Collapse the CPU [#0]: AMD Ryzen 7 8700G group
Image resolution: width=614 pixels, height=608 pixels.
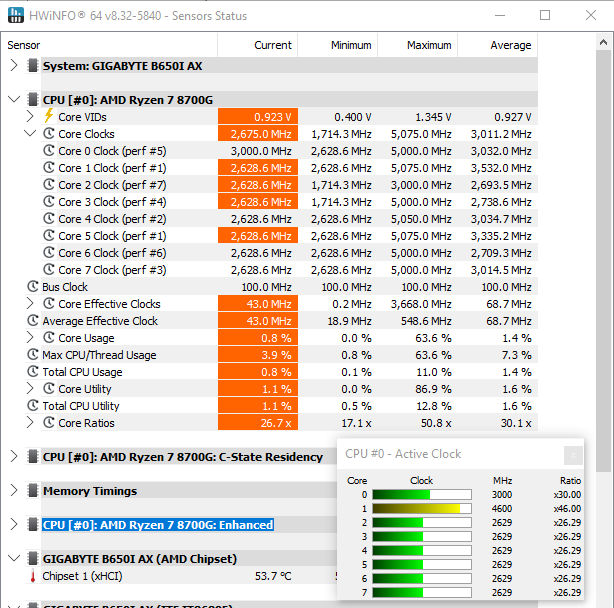[x=14, y=99]
